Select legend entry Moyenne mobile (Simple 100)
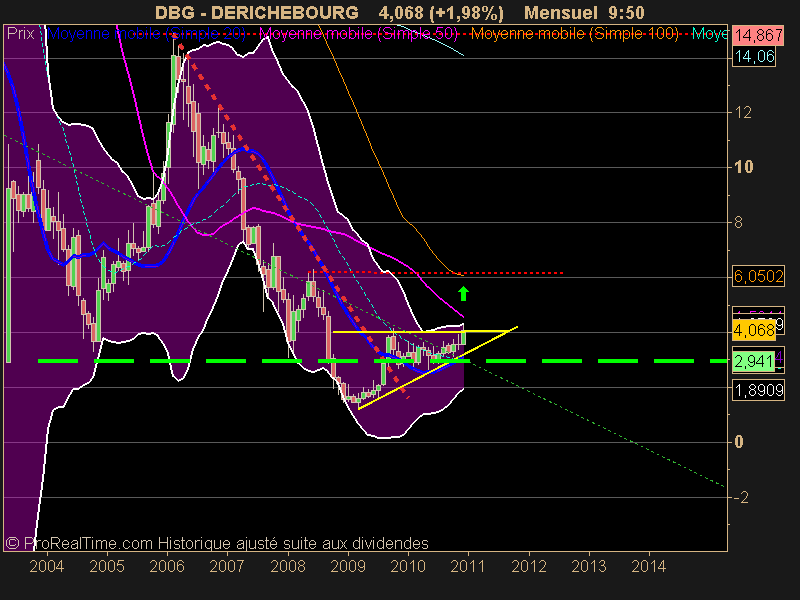800x600 pixels. (x=574, y=34)
